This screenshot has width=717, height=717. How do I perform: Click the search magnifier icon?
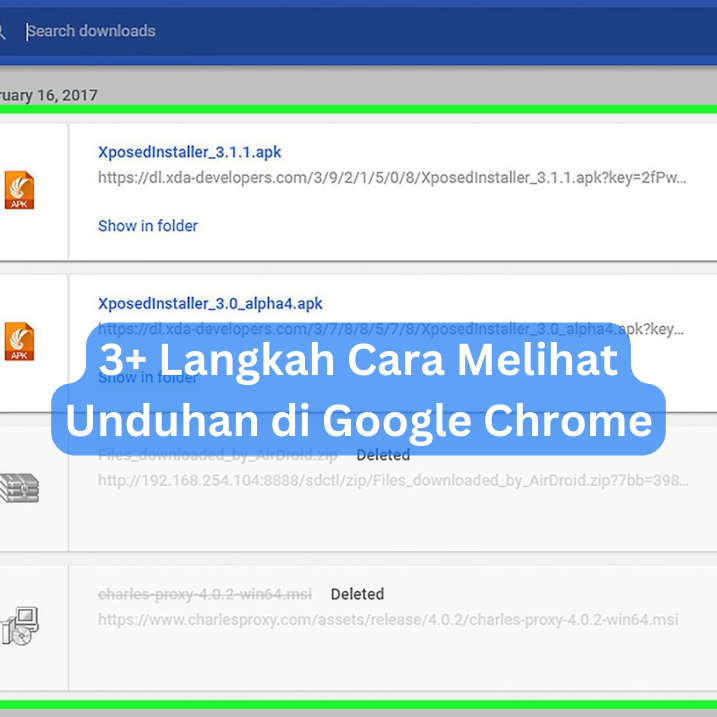pyautogui.click(x=1, y=32)
